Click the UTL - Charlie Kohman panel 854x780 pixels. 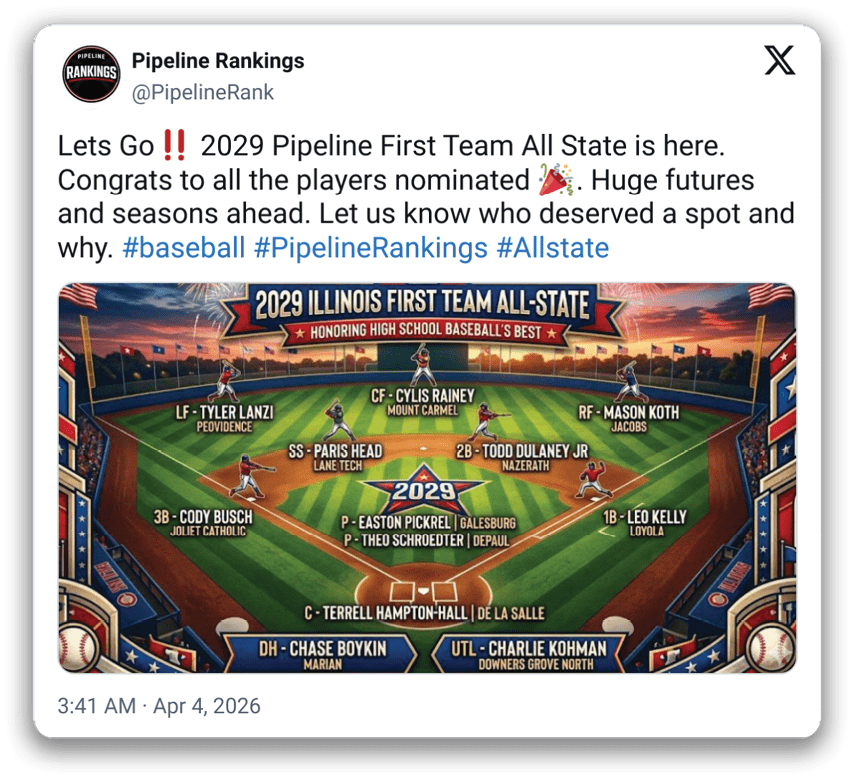pos(529,653)
